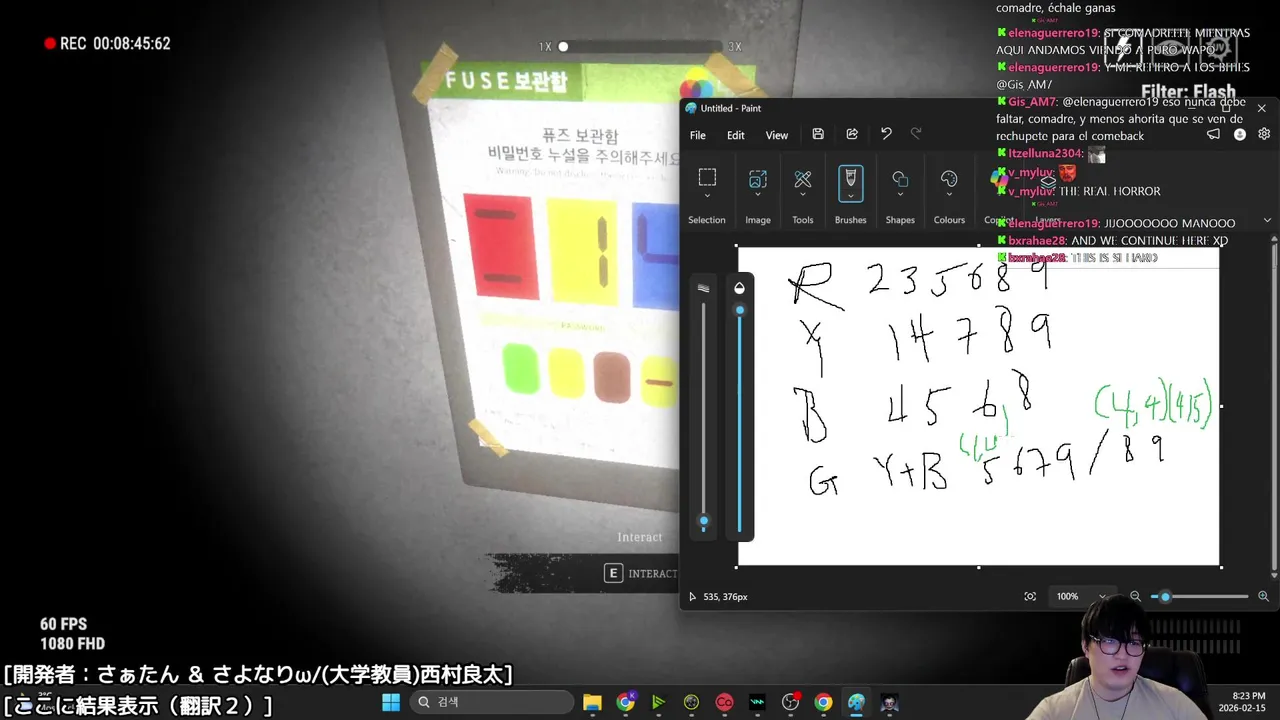Save the Paint document with disk icon

click(818, 134)
